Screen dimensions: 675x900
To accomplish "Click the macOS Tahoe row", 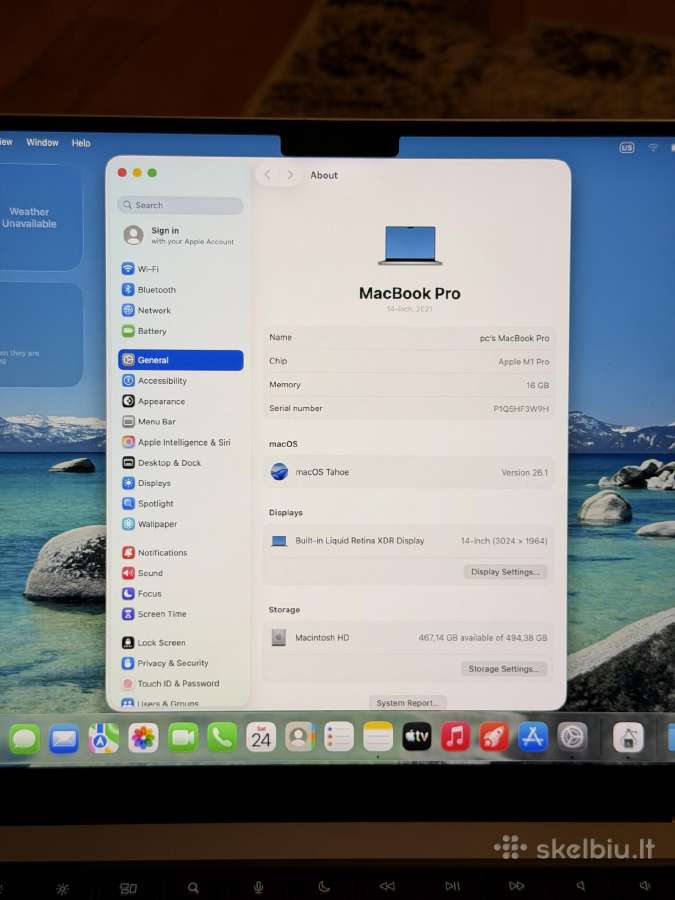I will [x=409, y=472].
